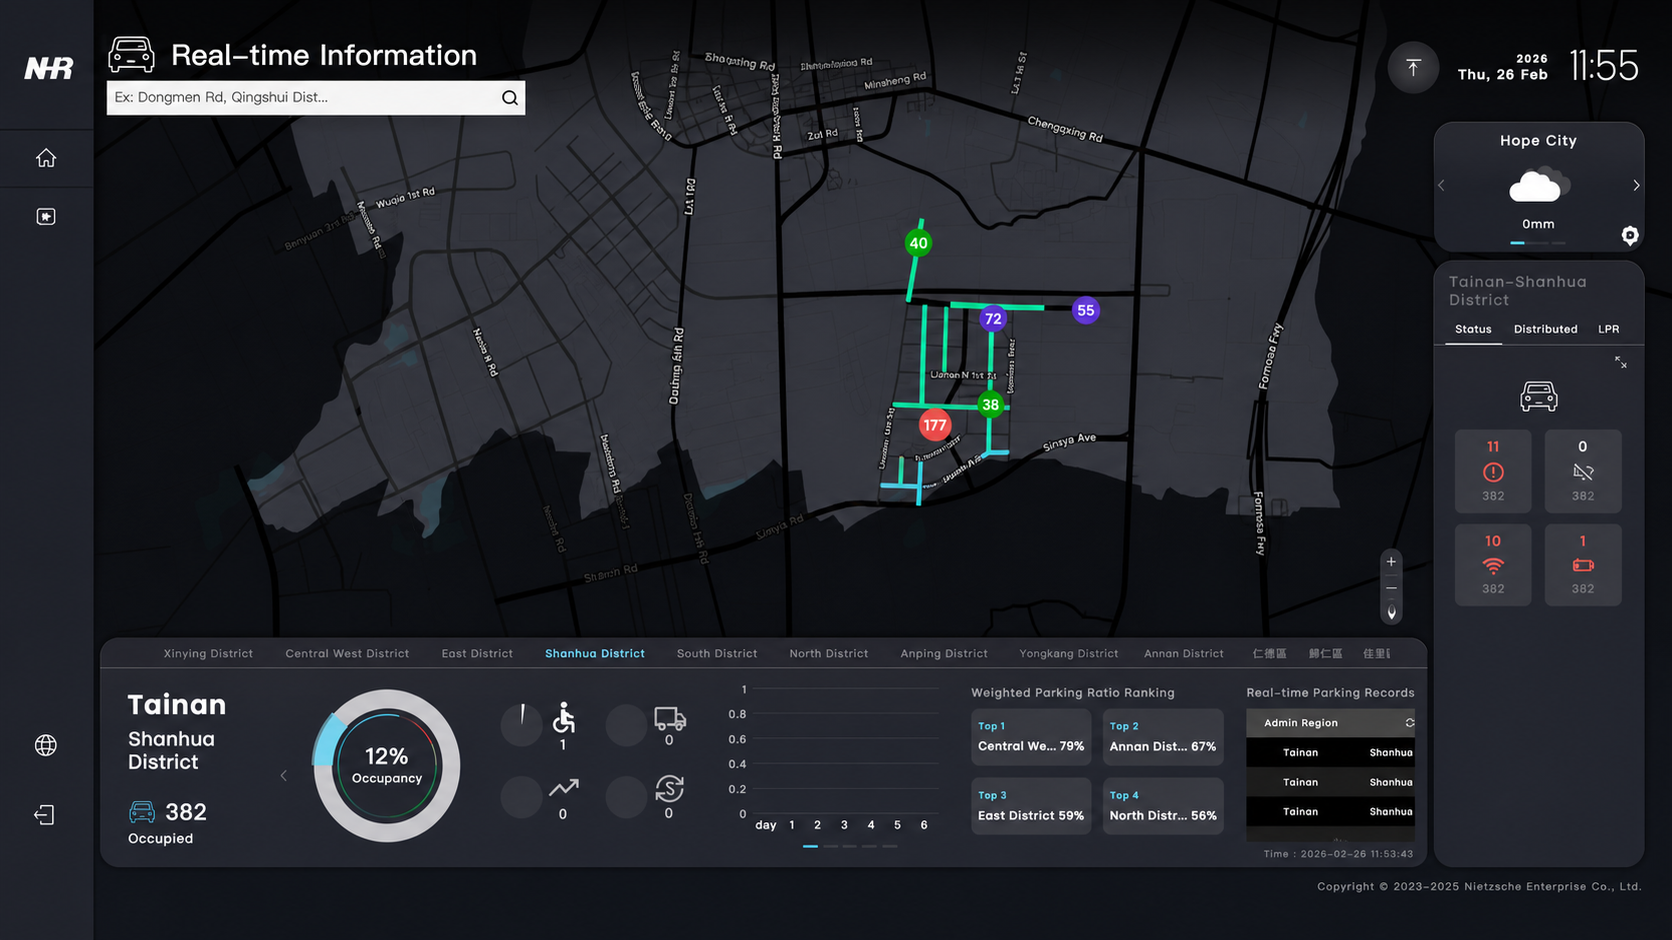Open the 0 camera-off status card
The height and width of the screenshot is (940, 1672).
(1583, 471)
